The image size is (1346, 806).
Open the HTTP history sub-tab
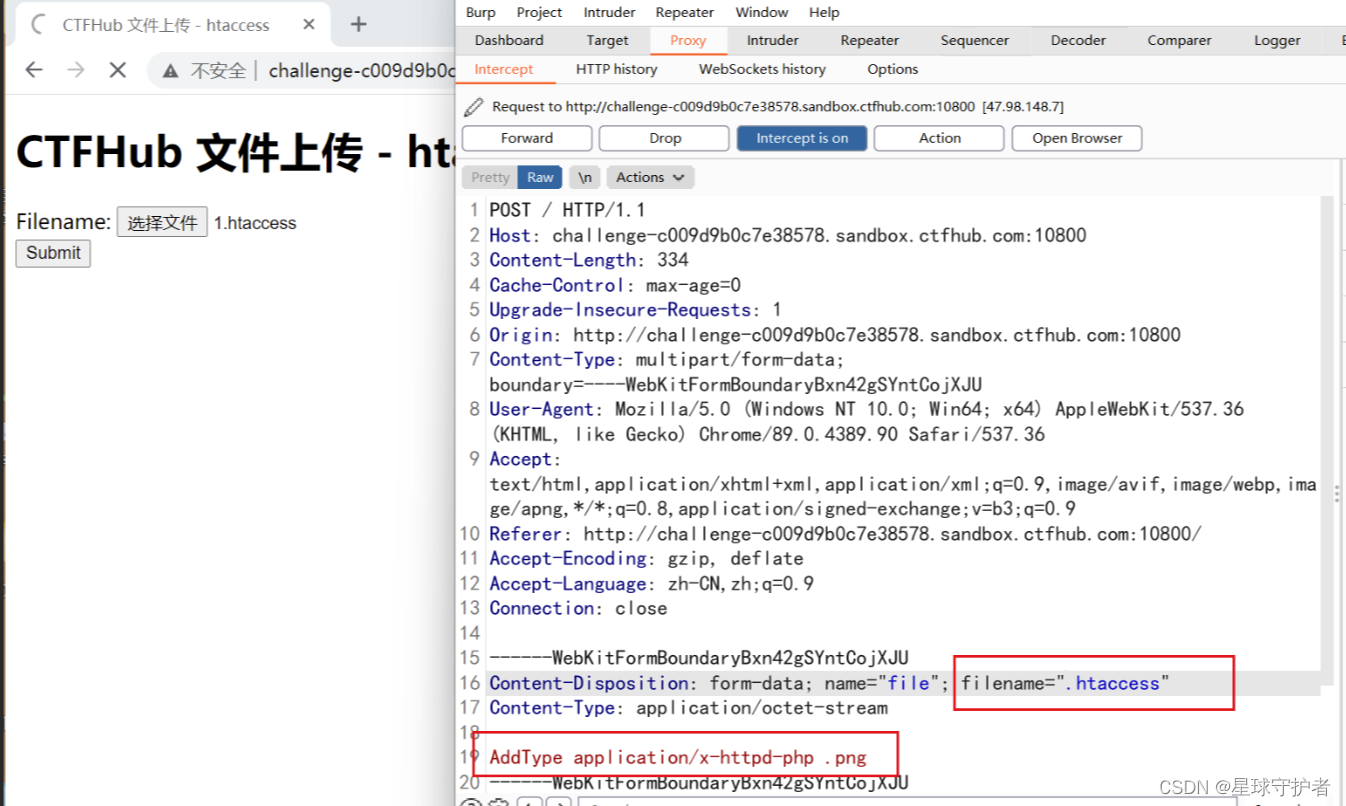pos(616,69)
